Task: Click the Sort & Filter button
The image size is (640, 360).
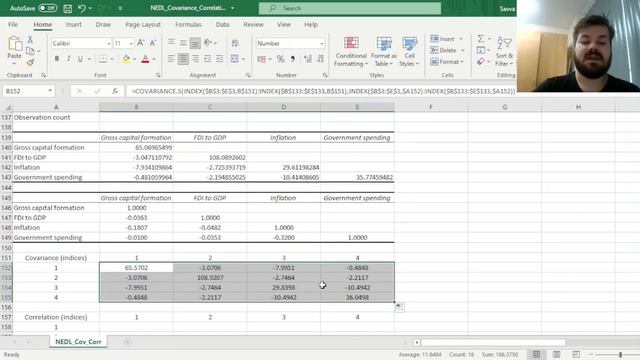Action: pyautogui.click(x=504, y=51)
